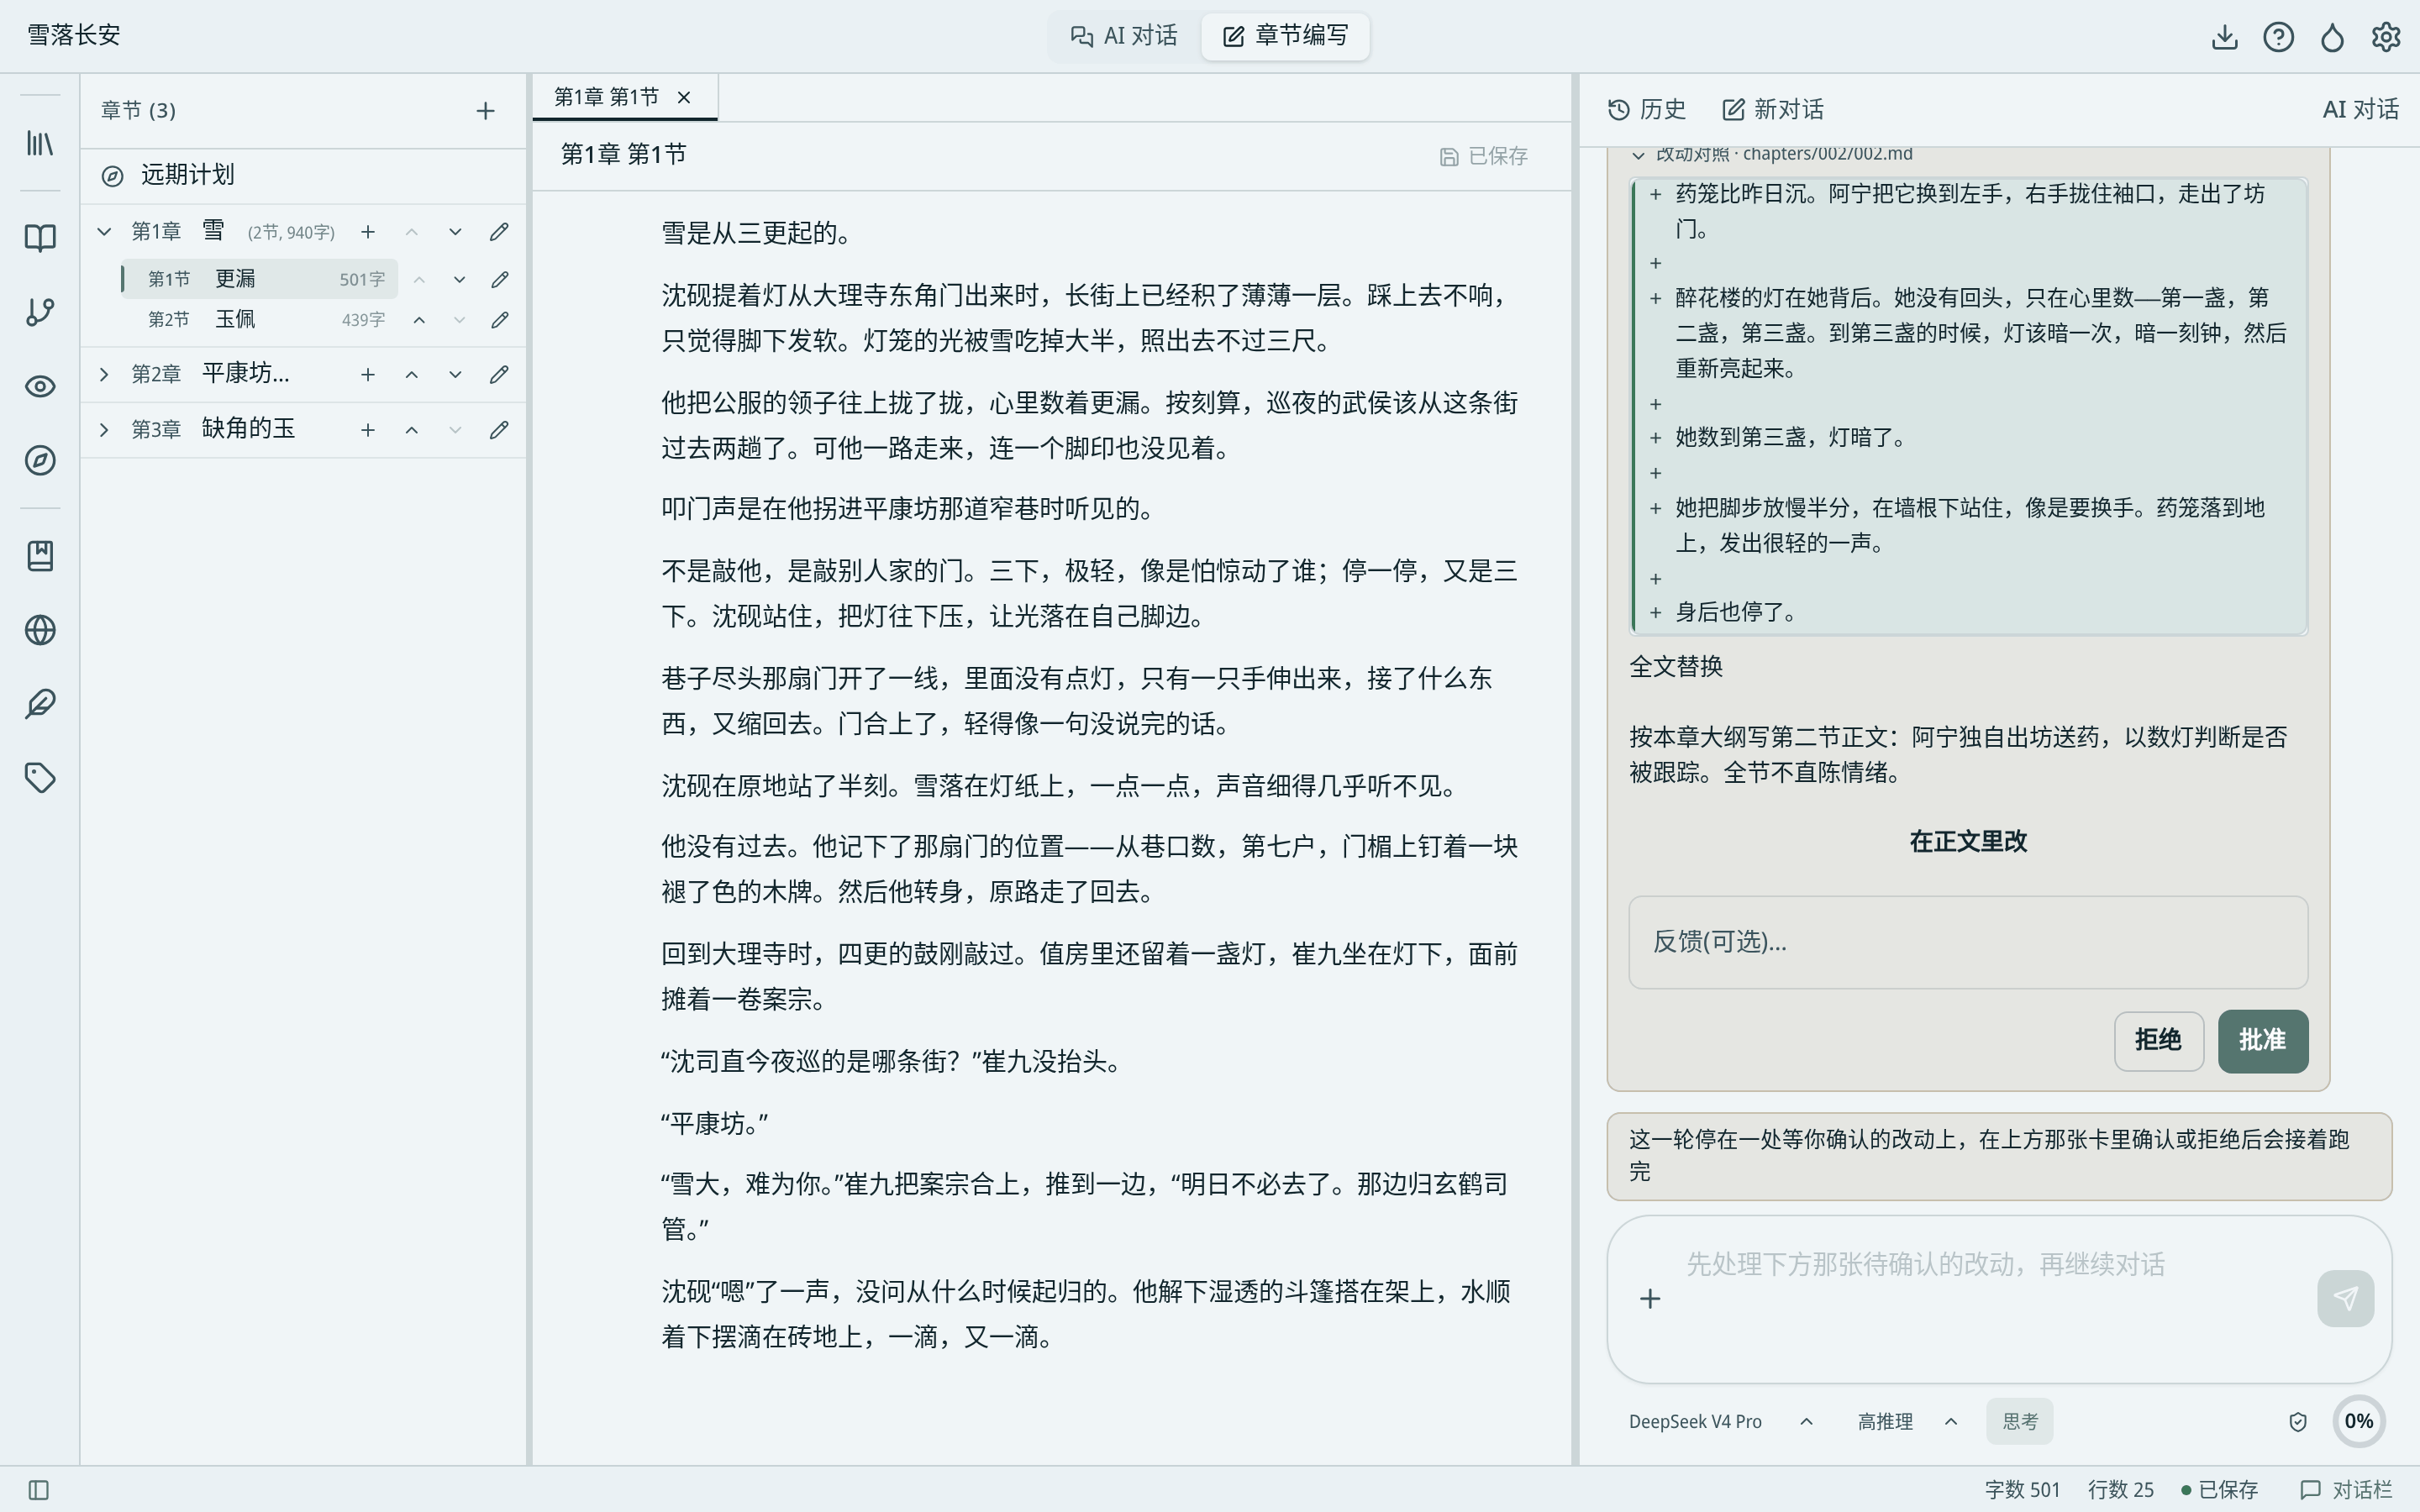
Task: Click the droplet theme icon
Action: click(x=2332, y=37)
